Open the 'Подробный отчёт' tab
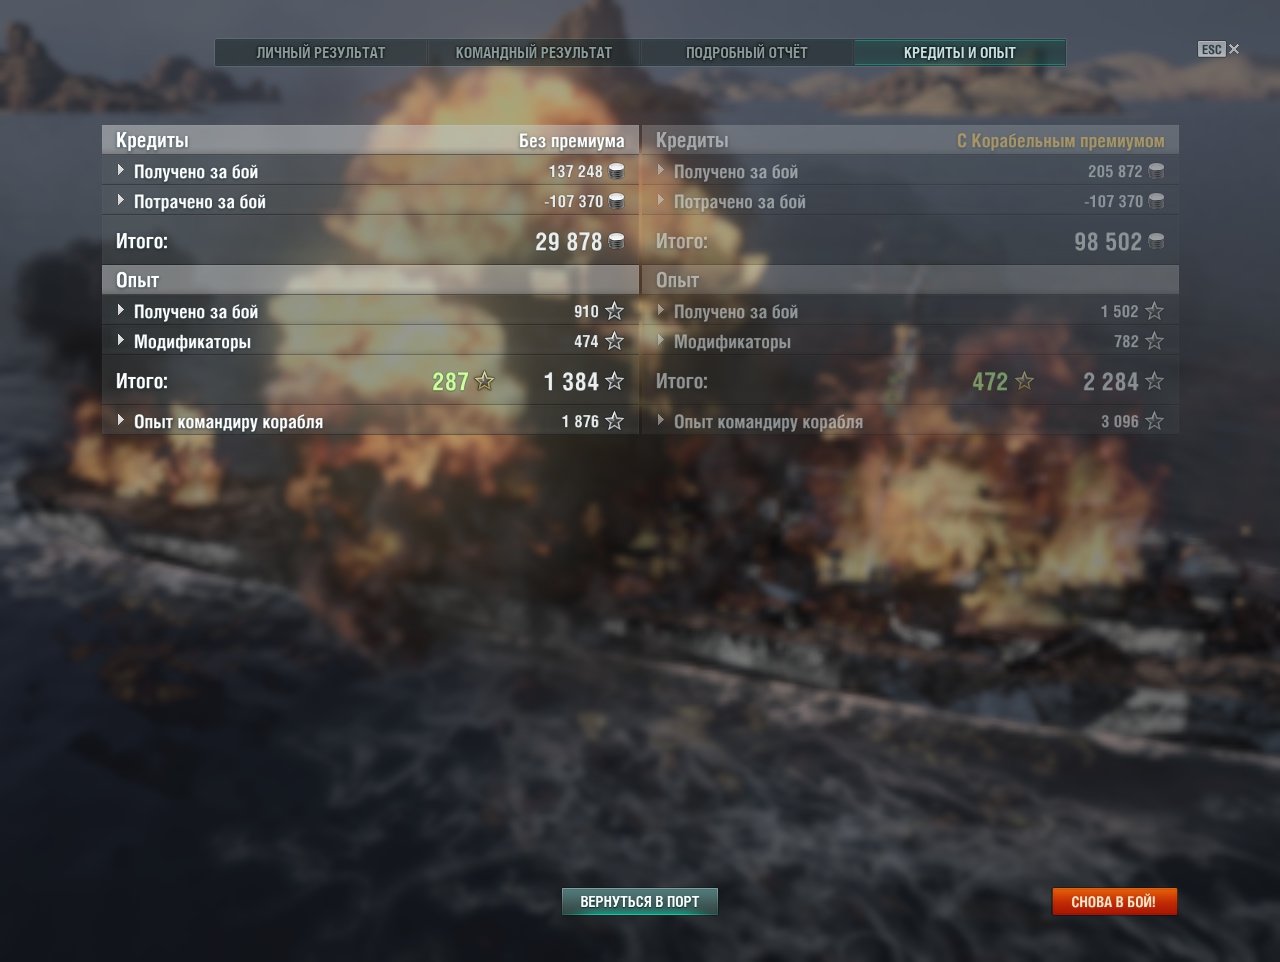1280x962 pixels. click(746, 52)
